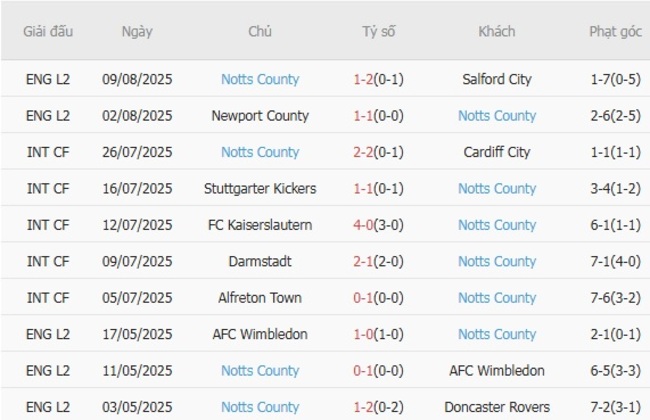
Task: Open Notts County link opposite Salford City
Action: [260, 79]
